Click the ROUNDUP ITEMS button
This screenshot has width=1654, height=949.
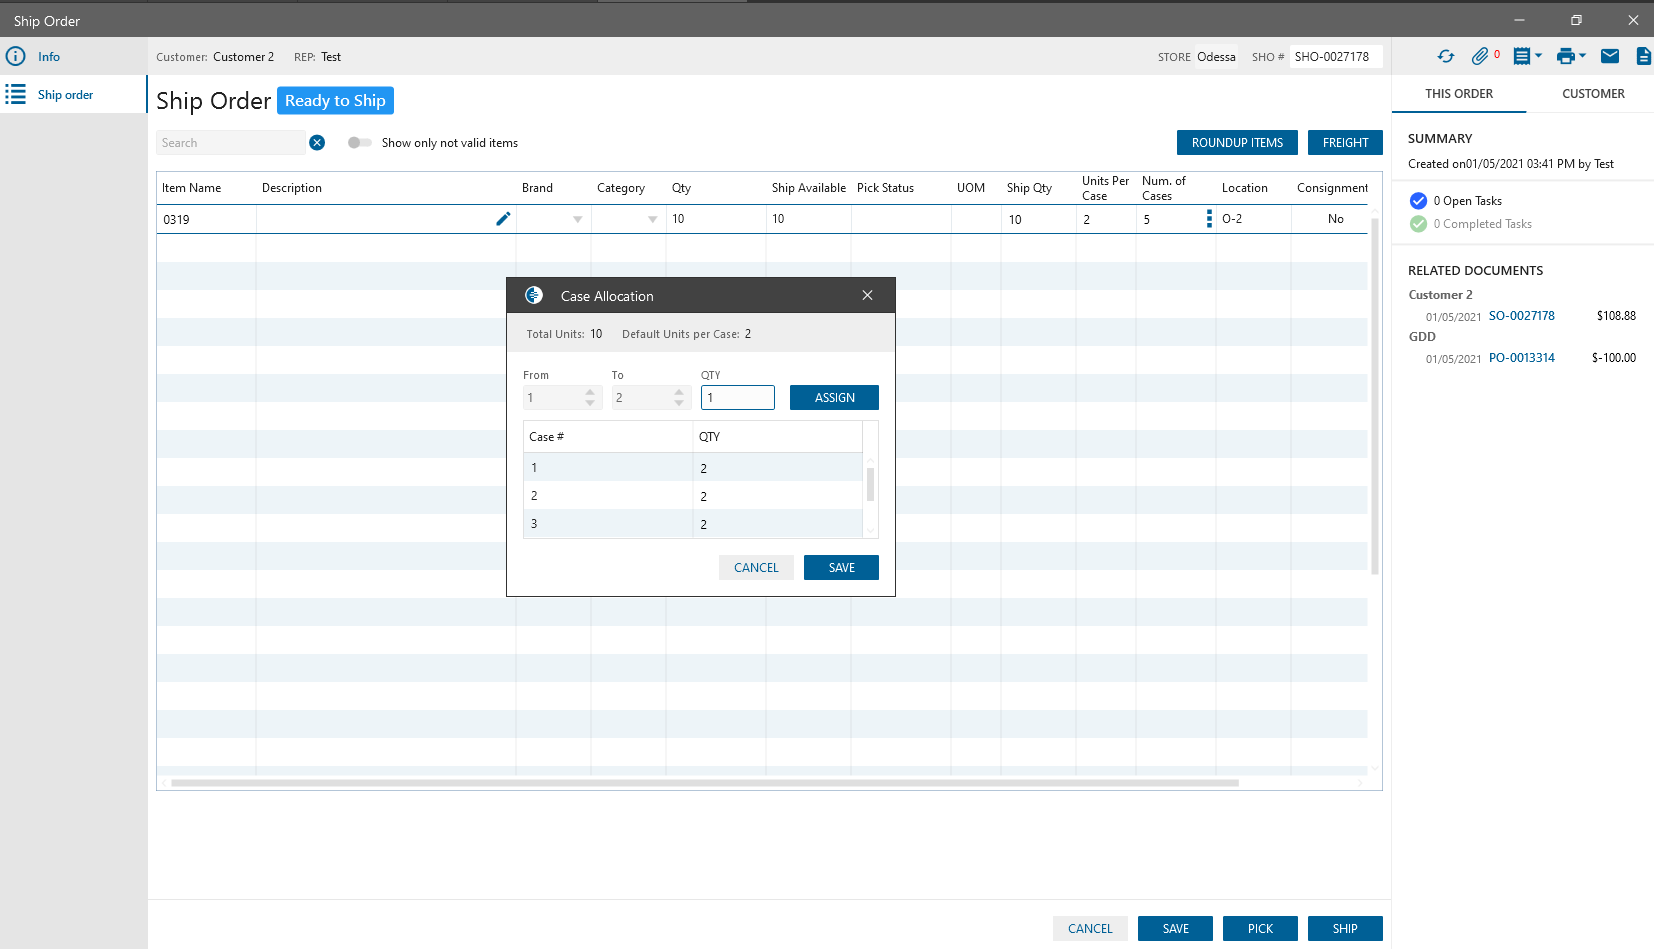1237,143
